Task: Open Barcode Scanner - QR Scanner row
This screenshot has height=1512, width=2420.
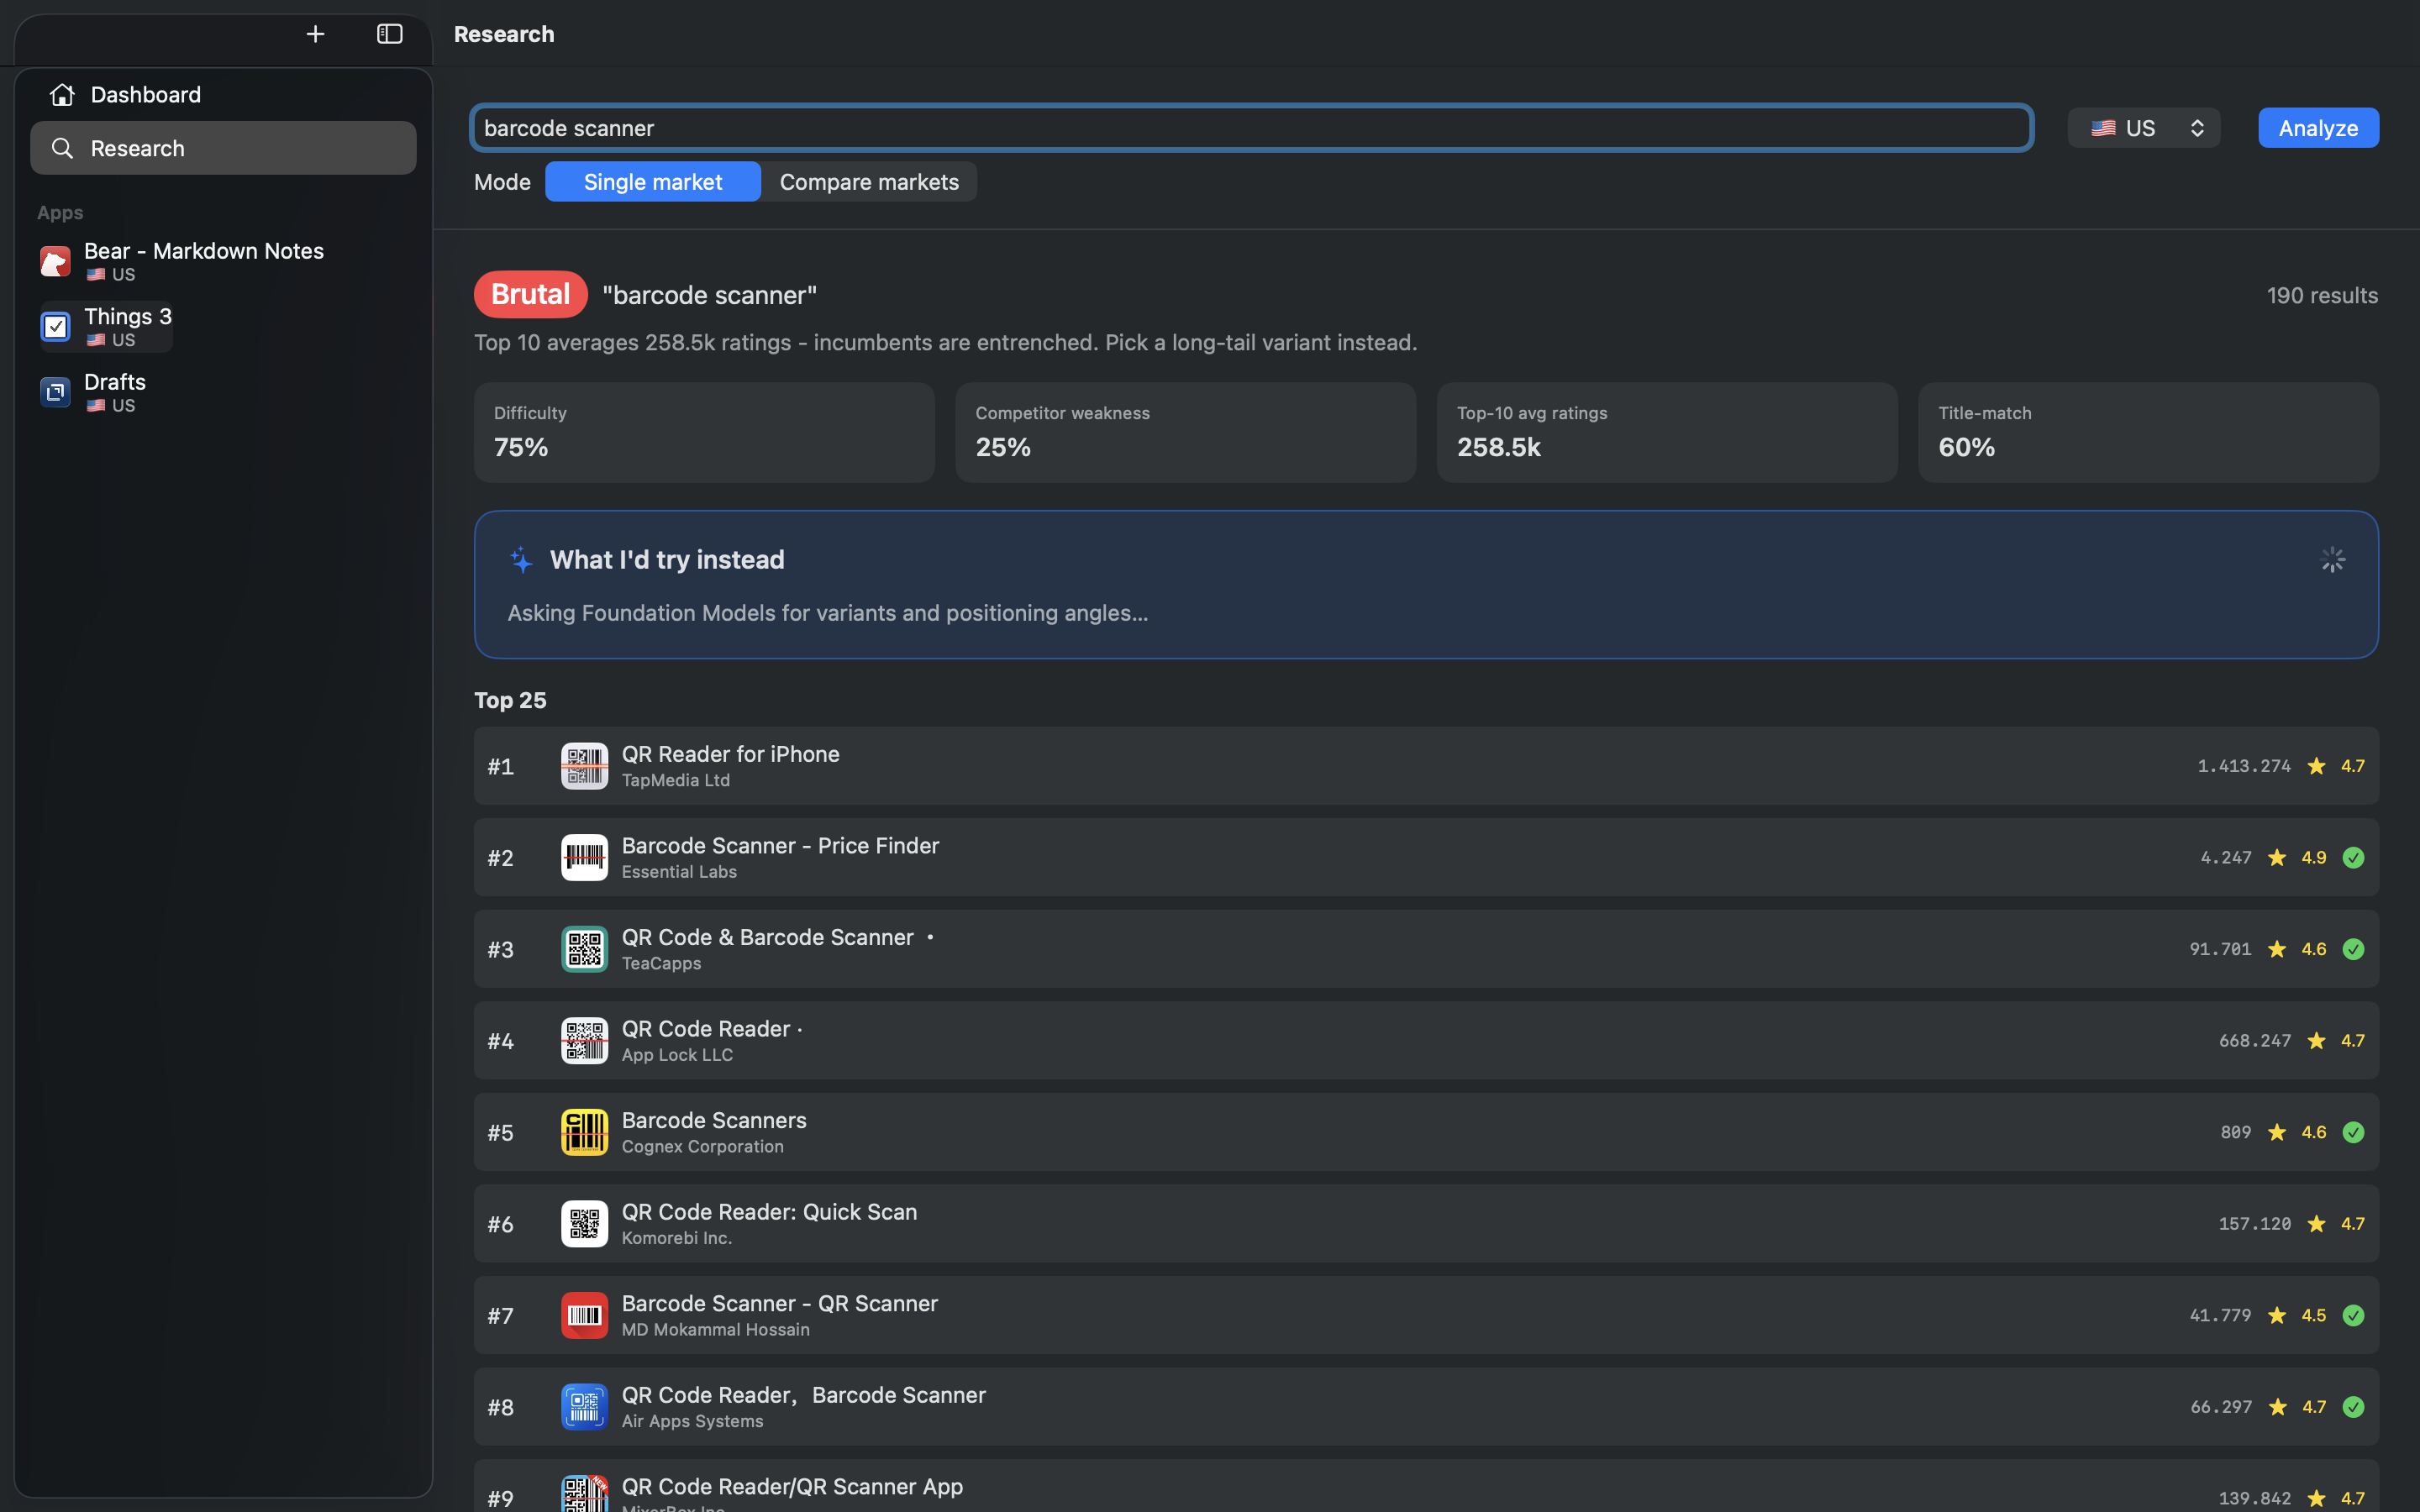Action: coord(1426,1315)
